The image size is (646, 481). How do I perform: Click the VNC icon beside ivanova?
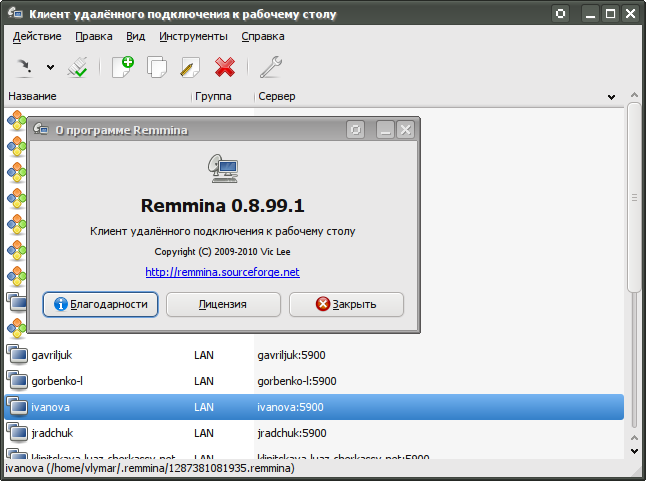[17, 406]
